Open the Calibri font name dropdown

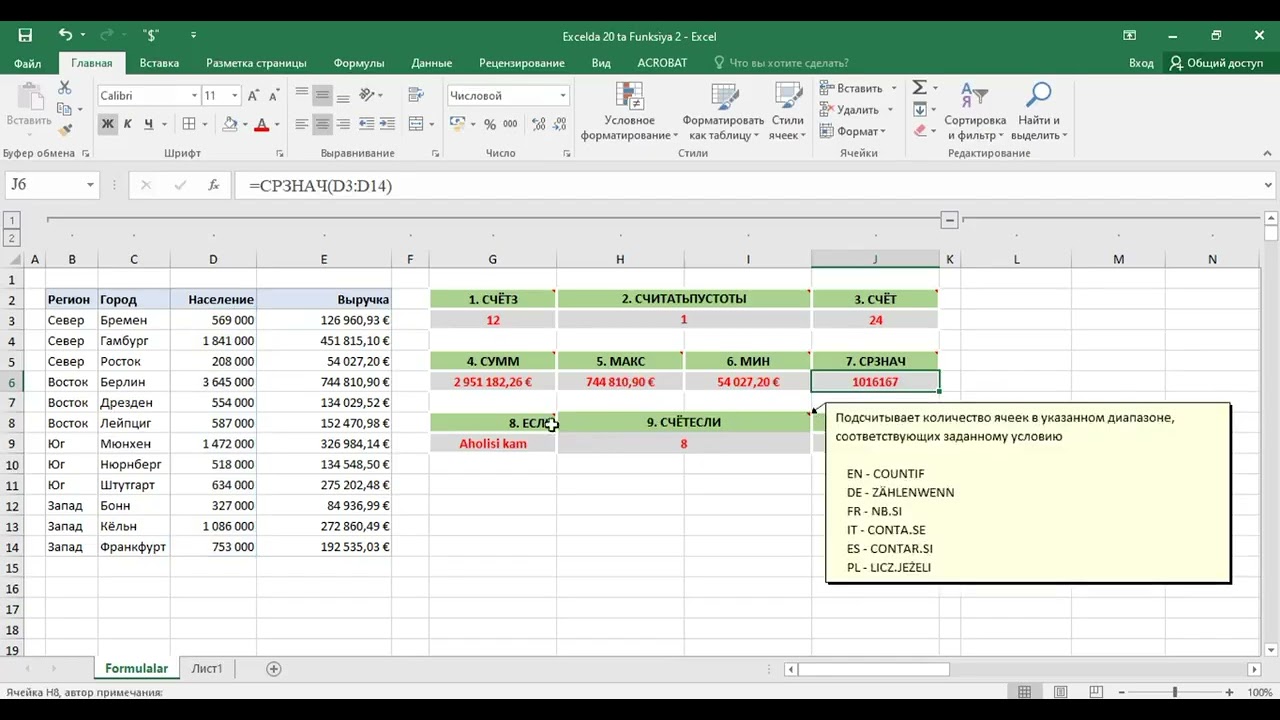coord(193,96)
